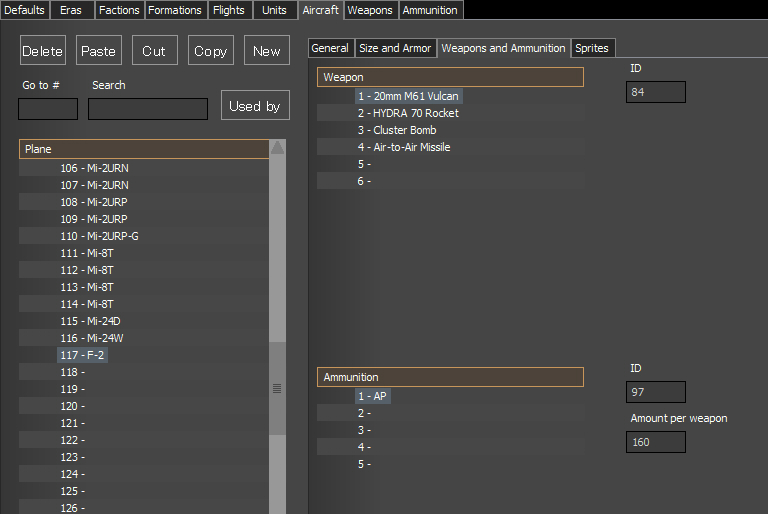Click the Plane list header
Viewport: 768px width, 514px height.
(144, 149)
